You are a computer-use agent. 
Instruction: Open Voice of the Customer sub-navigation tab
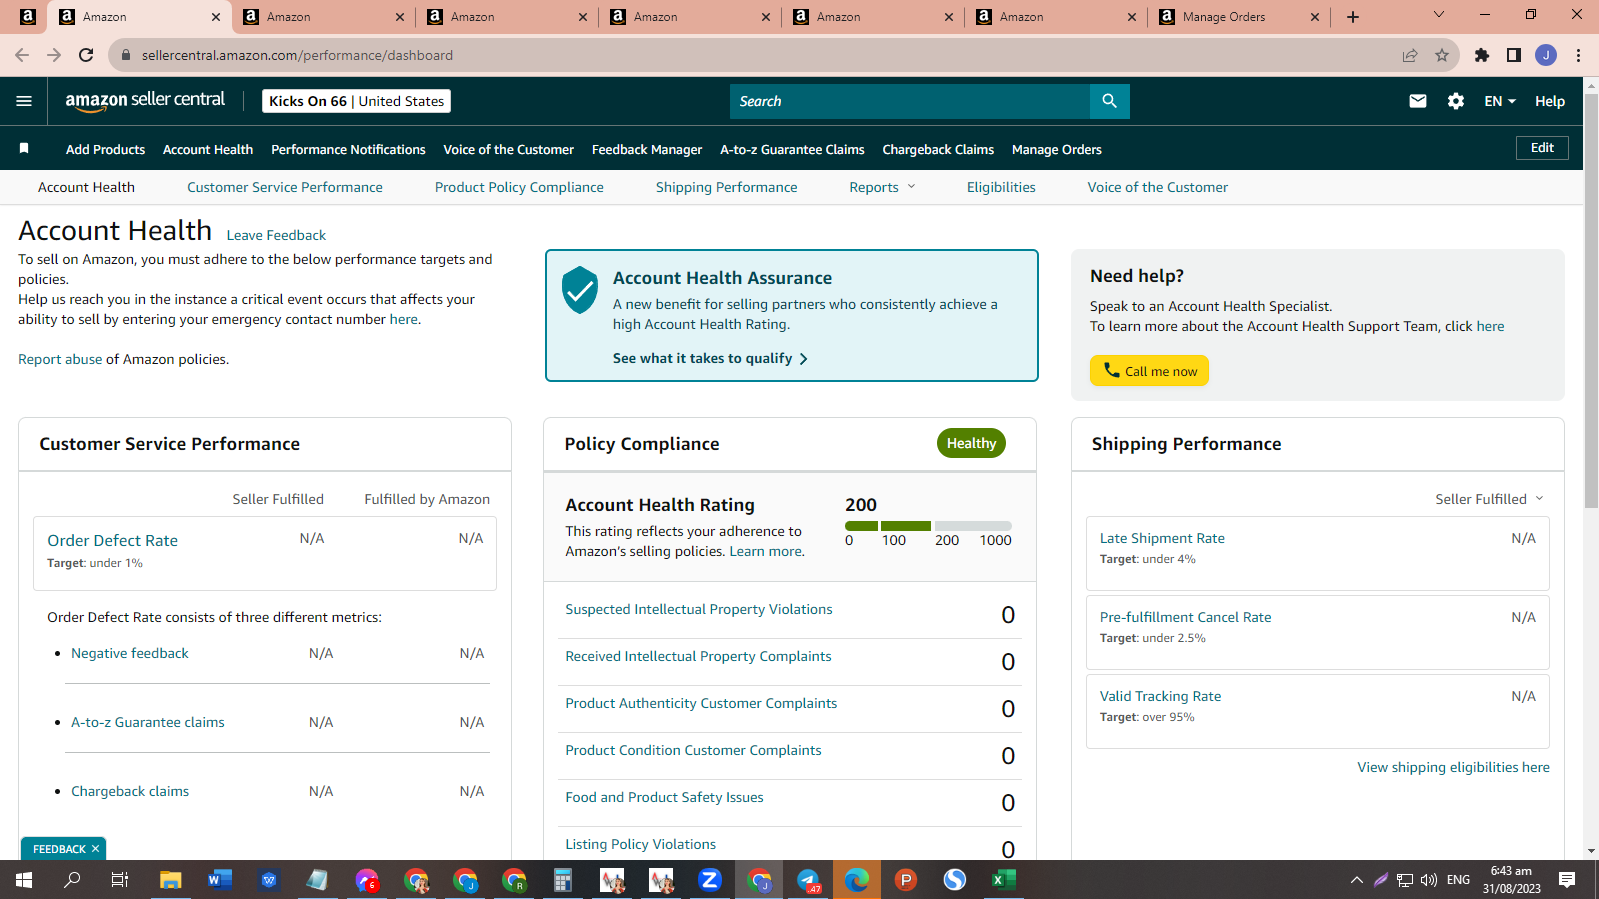click(1158, 187)
